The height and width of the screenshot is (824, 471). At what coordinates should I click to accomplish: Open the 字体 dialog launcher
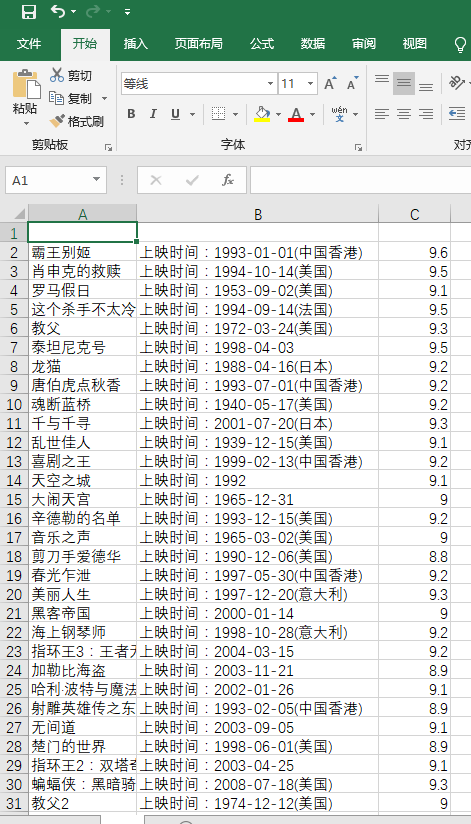pyautogui.click(x=359, y=148)
